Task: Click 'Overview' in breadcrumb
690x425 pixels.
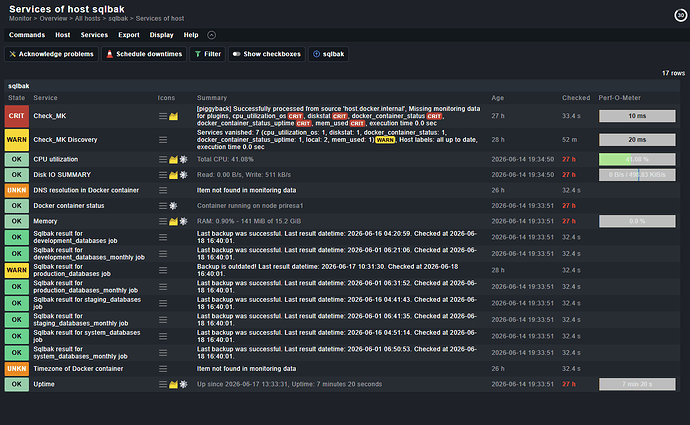Action: [x=53, y=19]
